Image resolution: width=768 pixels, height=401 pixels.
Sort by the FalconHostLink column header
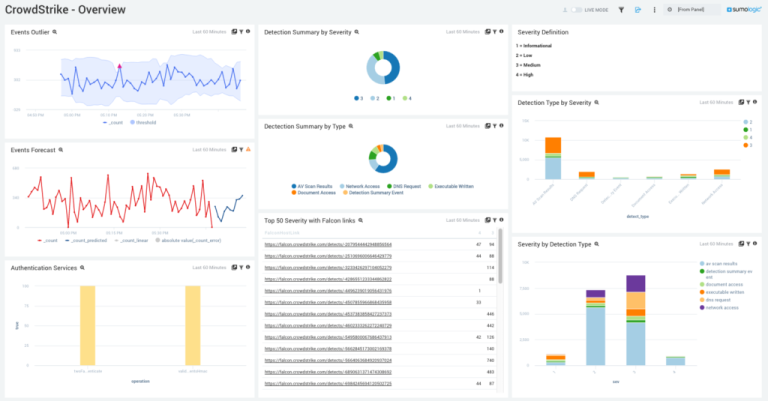click(x=282, y=233)
